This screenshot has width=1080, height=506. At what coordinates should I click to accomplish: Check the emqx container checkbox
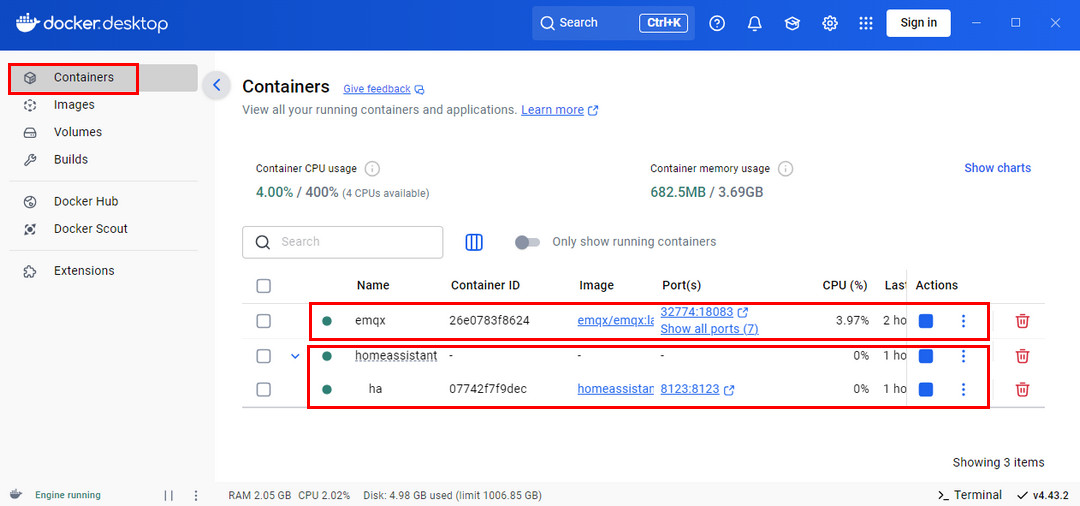pos(263,321)
